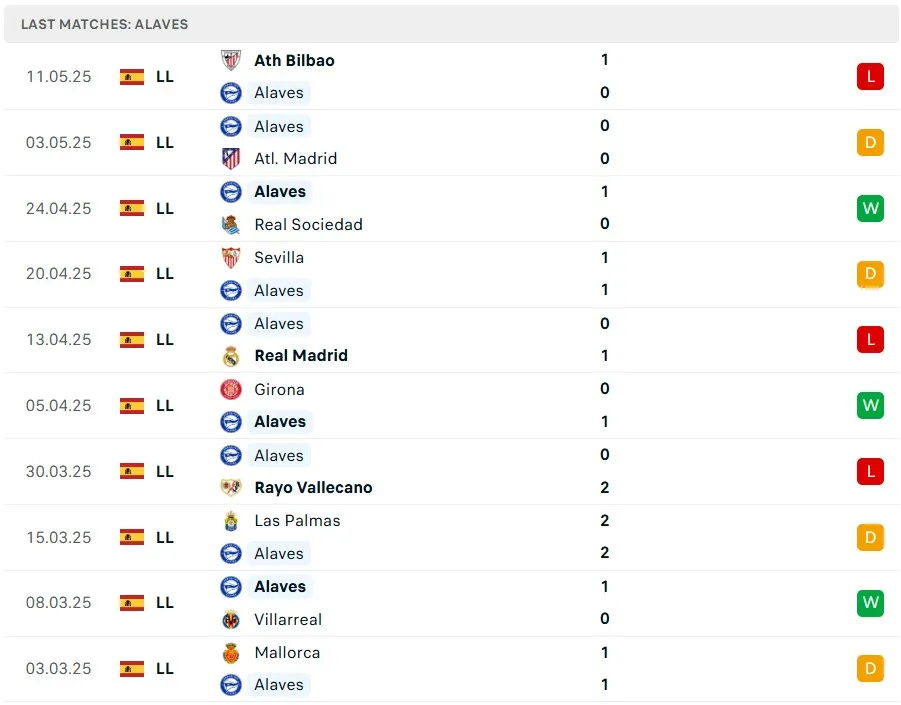Click the Real Madrid club crest
Viewport: 901px width, 705px height.
pyautogui.click(x=231, y=355)
